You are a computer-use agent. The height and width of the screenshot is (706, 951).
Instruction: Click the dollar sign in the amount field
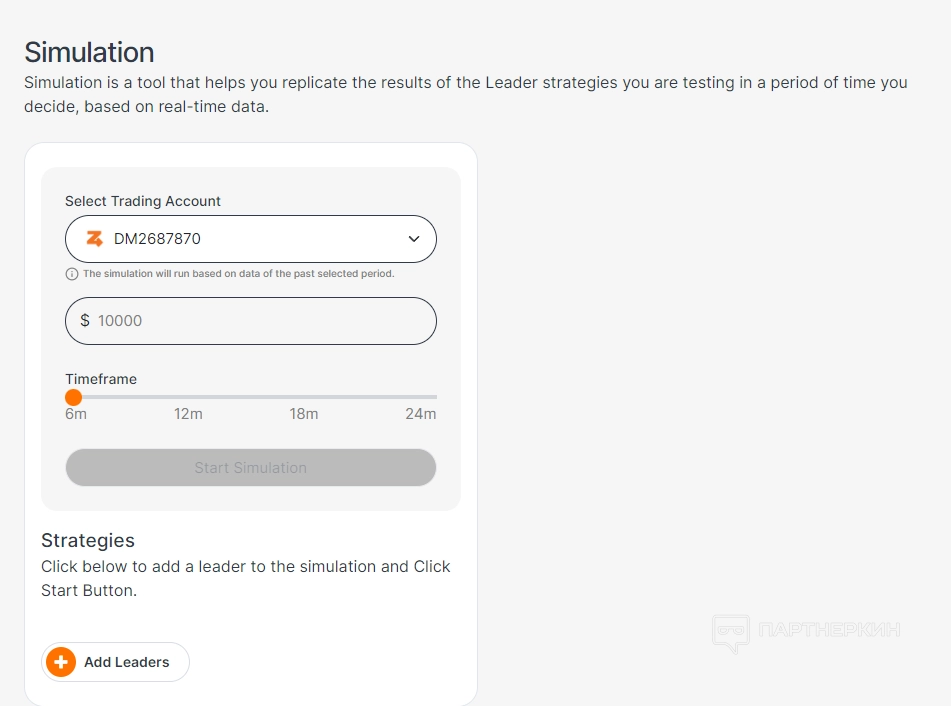coord(85,321)
